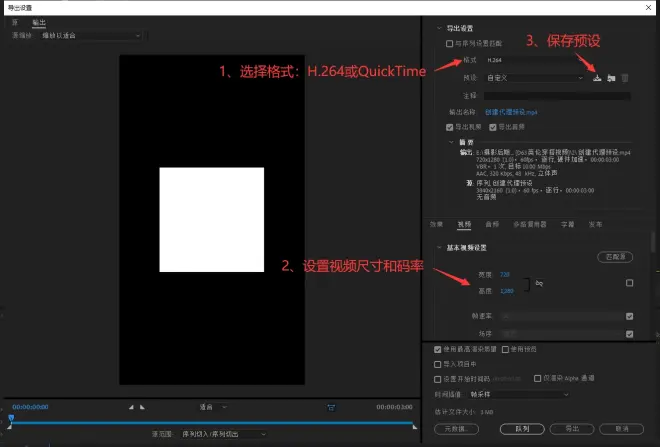The height and width of the screenshot is (447, 660).
Task: Click the height value 1280
Action: (507, 291)
